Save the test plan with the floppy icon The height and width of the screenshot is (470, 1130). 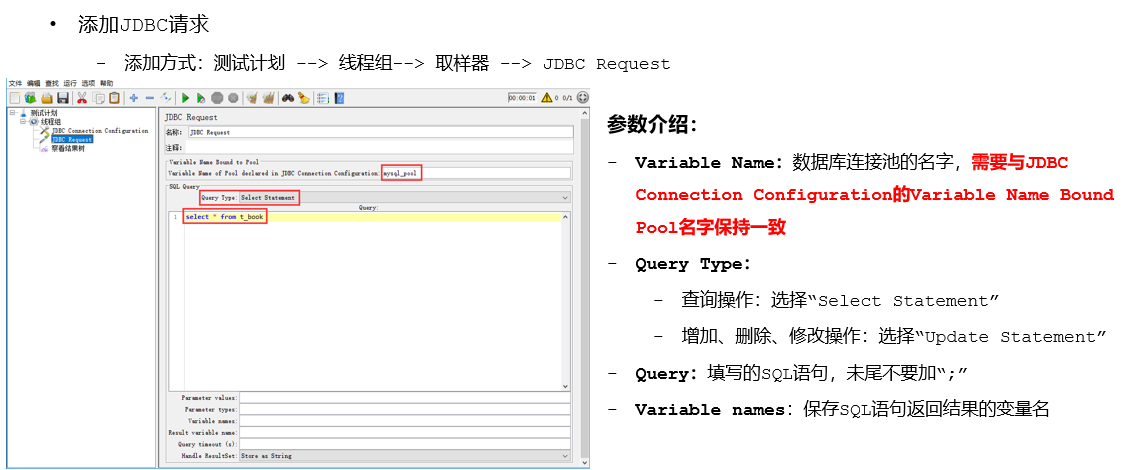click(x=63, y=98)
